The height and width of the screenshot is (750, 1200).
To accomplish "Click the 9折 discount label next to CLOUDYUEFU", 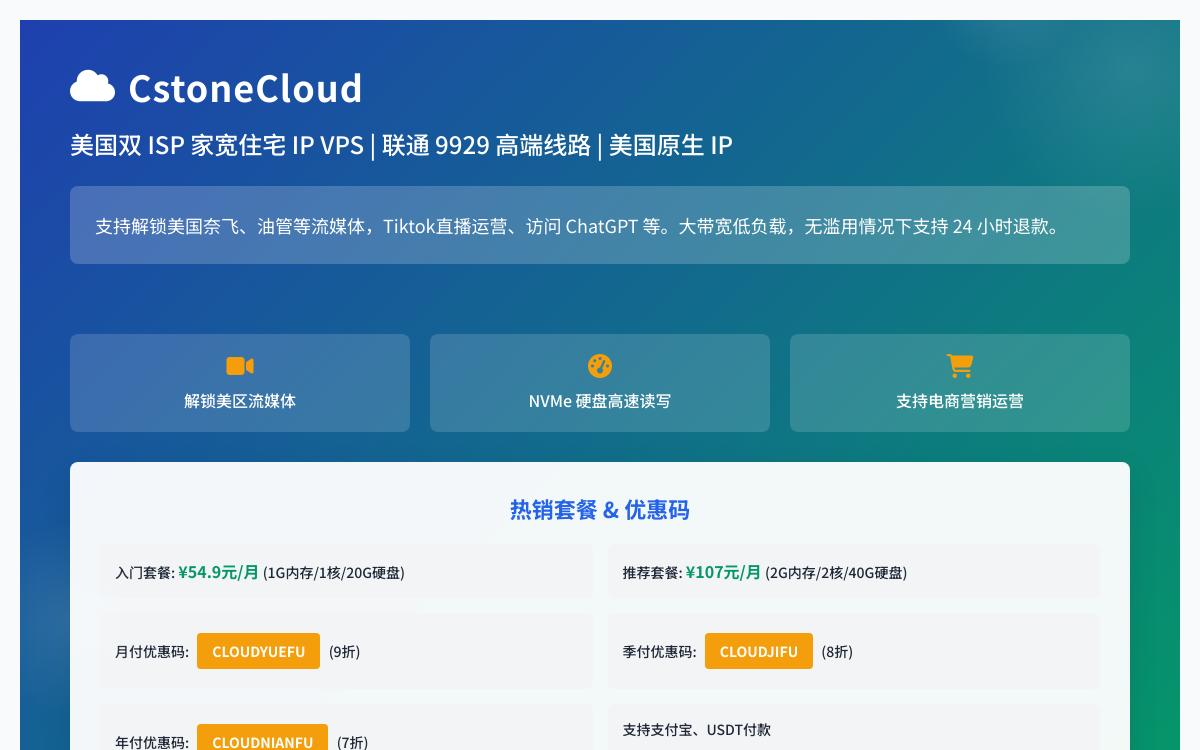I will click(x=343, y=651).
